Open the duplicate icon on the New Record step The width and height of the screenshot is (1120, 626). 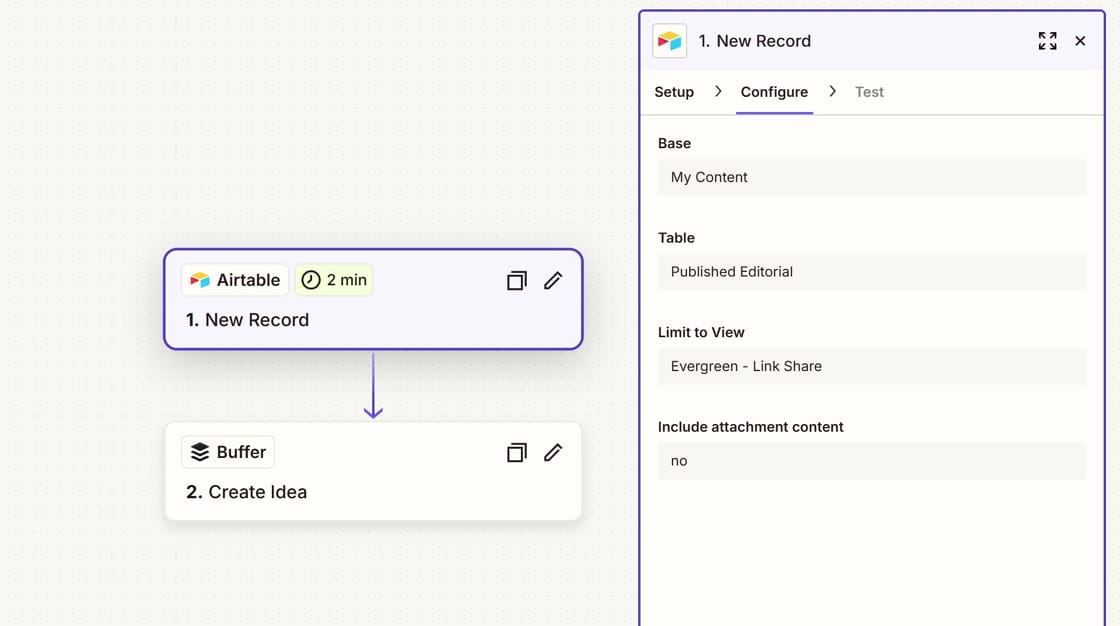[516, 281]
